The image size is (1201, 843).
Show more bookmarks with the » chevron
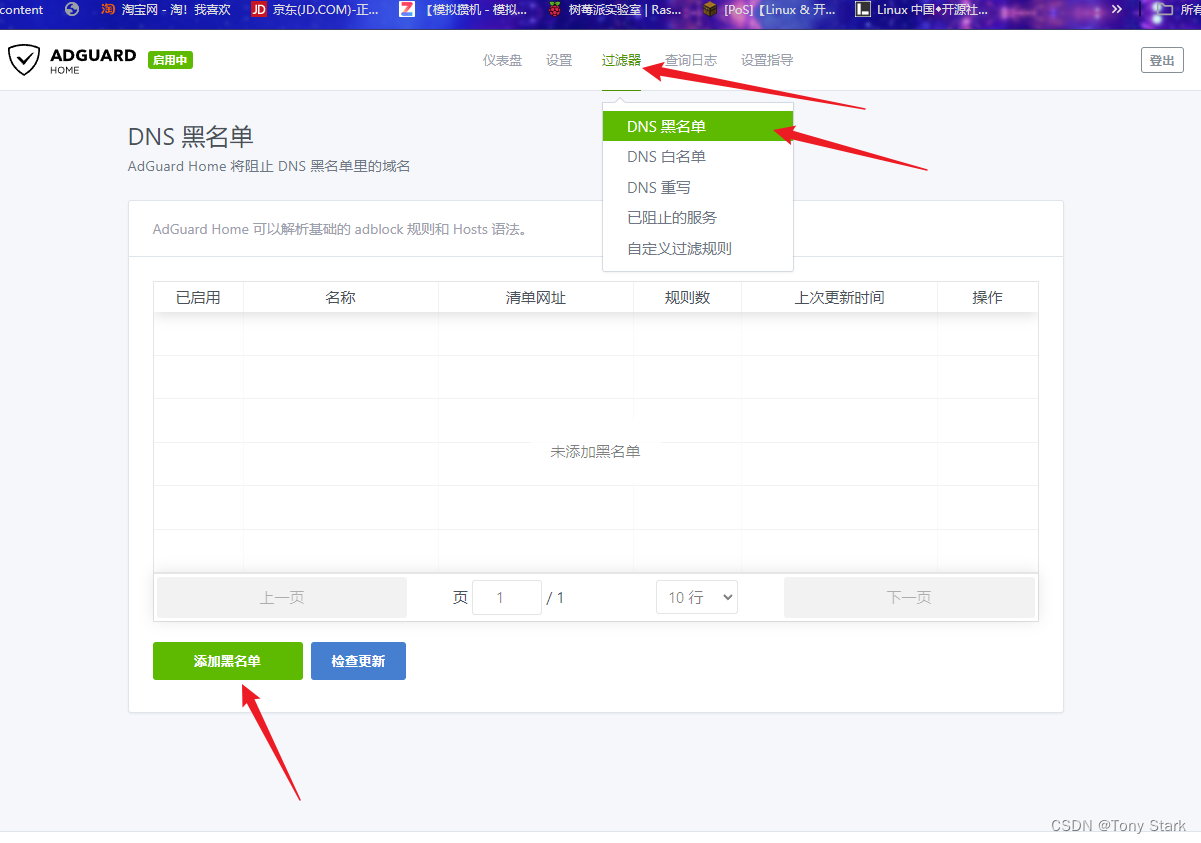[x=1117, y=9]
